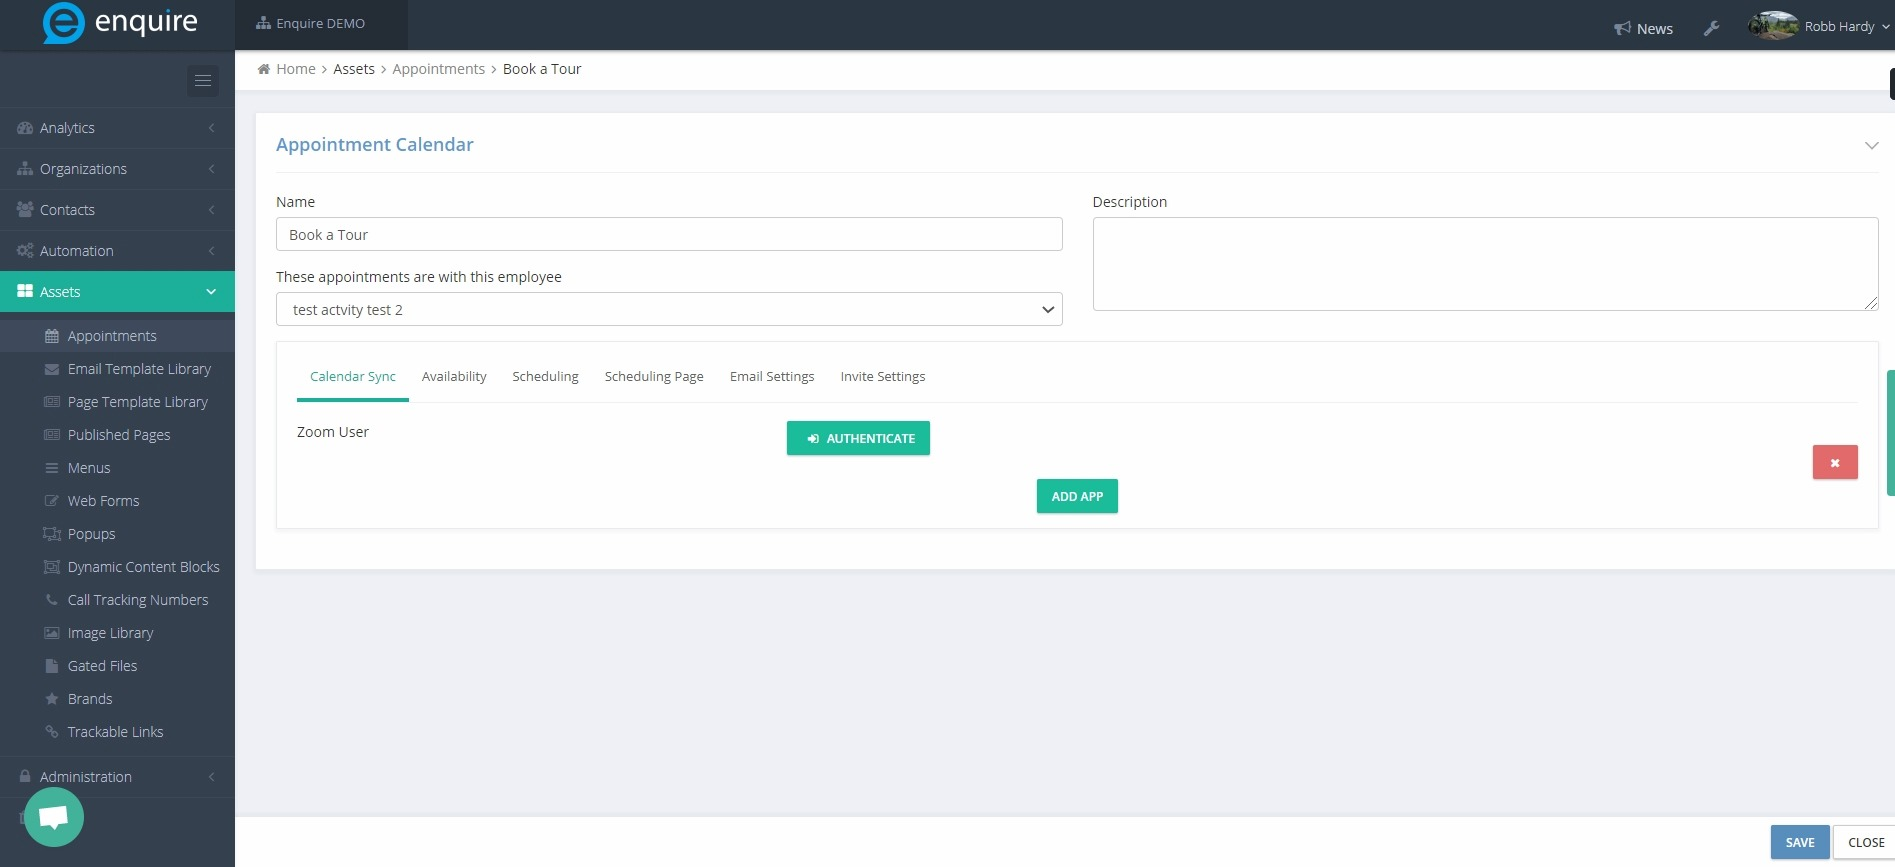Click the Assets grid icon

pos(25,291)
